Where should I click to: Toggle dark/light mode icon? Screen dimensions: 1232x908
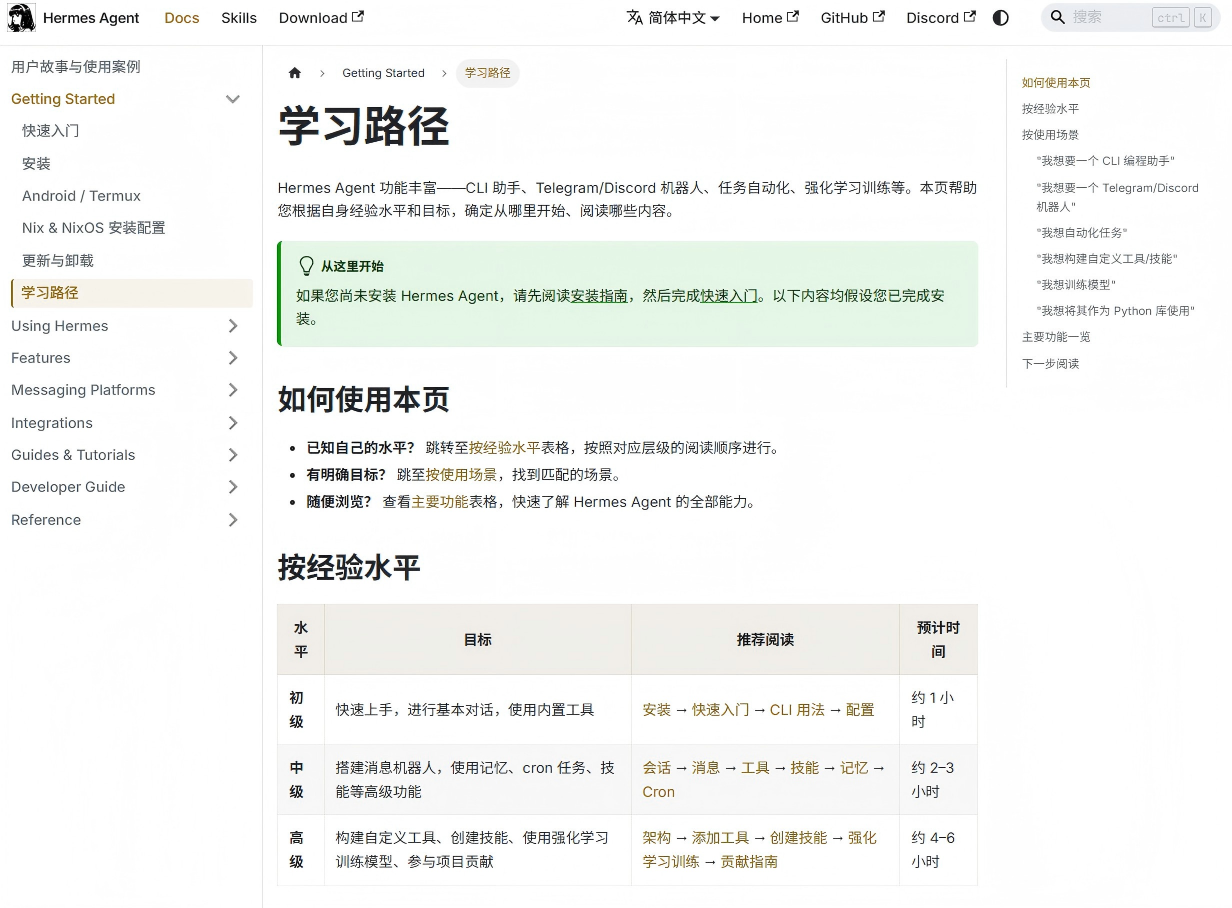pos(1001,18)
